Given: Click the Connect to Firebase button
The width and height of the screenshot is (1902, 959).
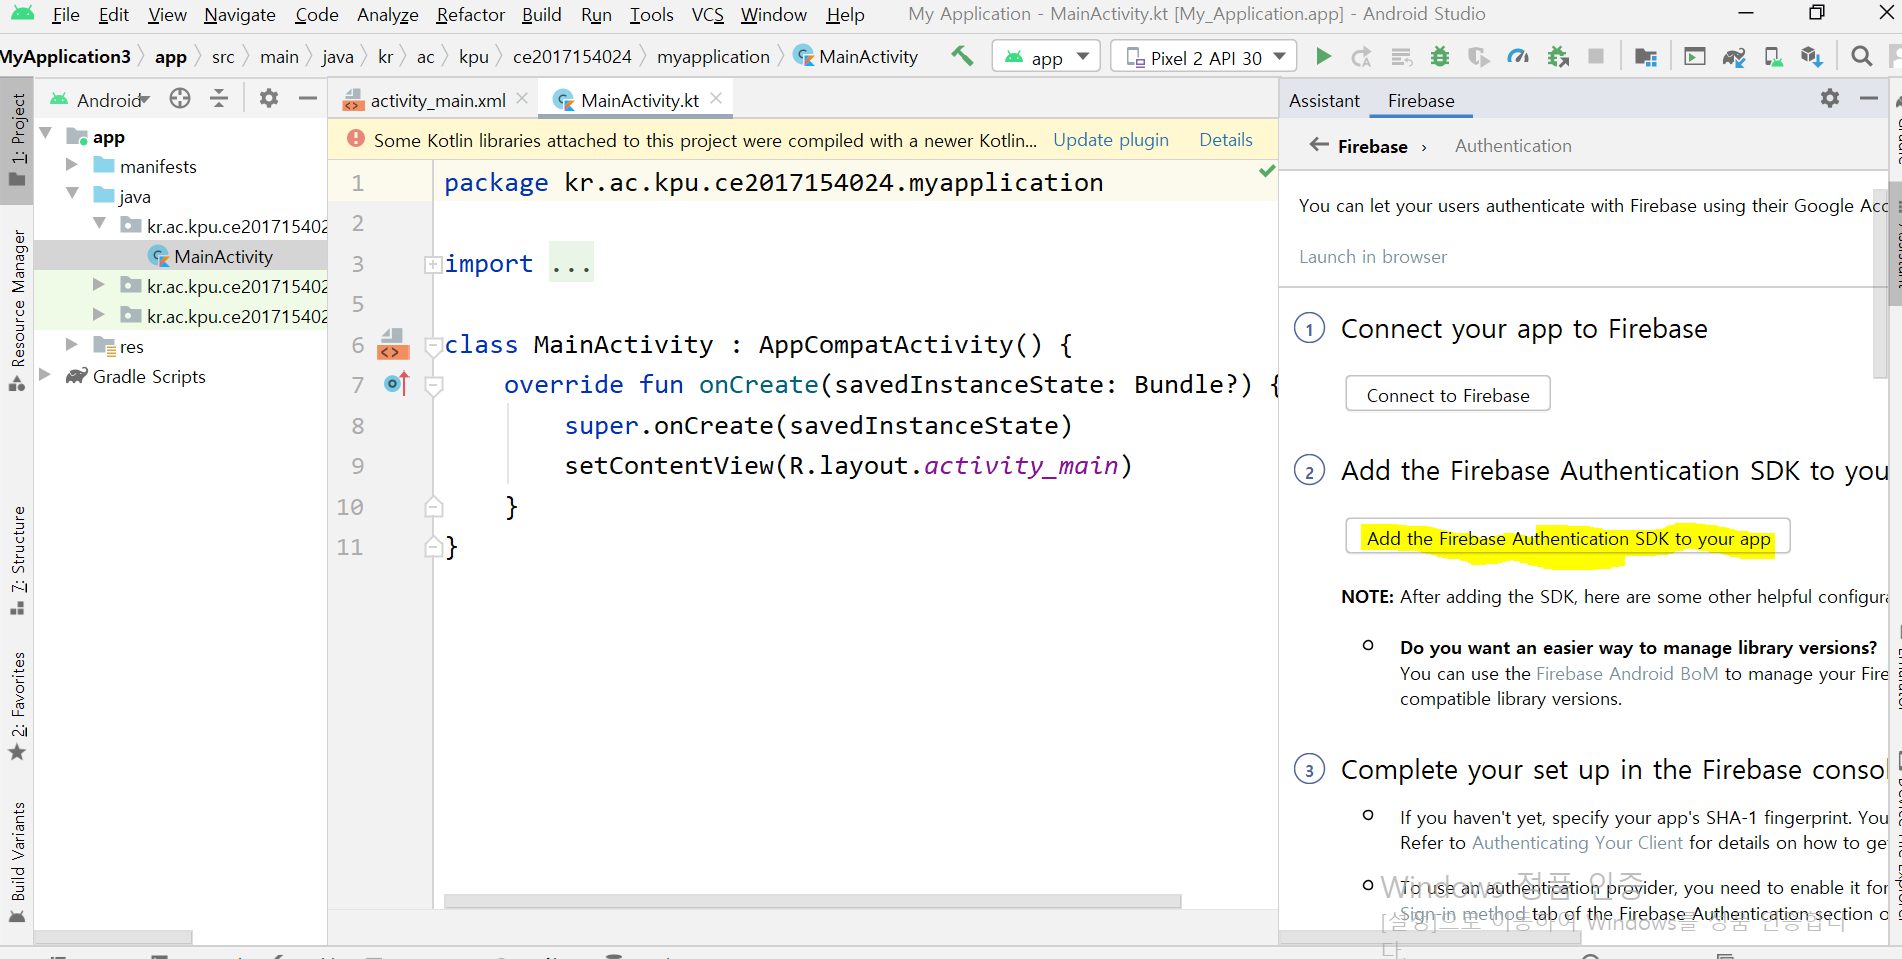Looking at the screenshot, I should pyautogui.click(x=1447, y=394).
